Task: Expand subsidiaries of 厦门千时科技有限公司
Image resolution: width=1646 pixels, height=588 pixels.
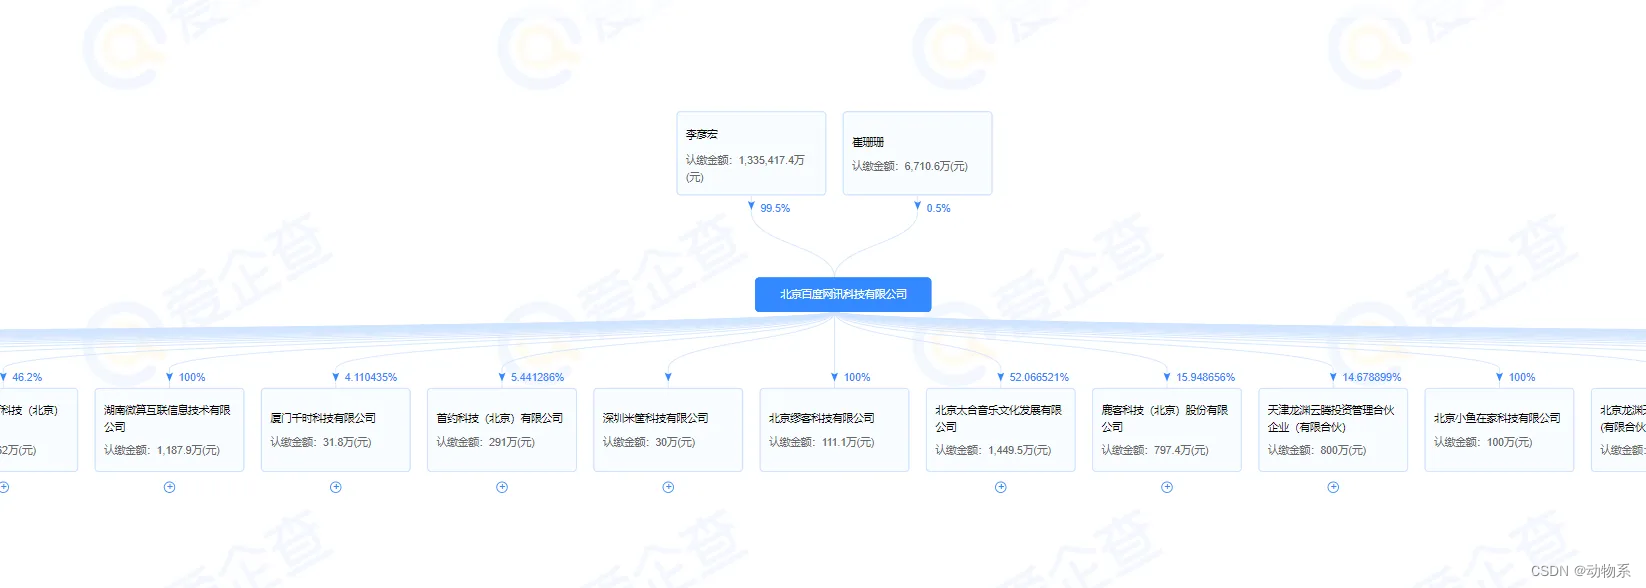Action: [x=336, y=487]
